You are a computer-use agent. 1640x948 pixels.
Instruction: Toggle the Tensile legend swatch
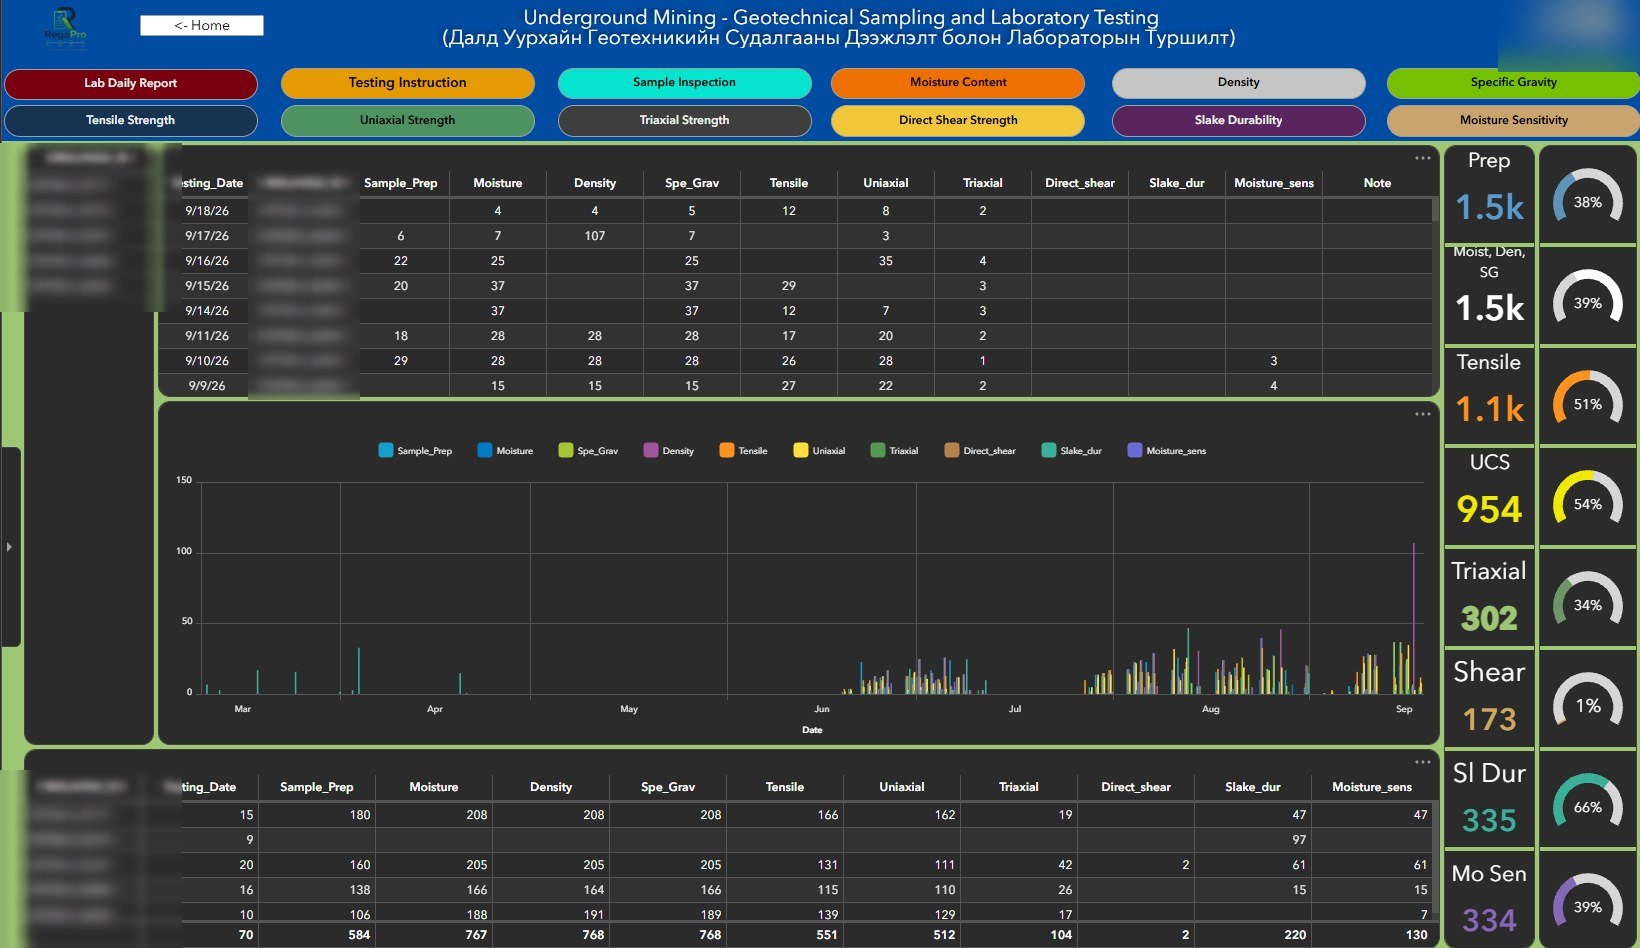click(727, 450)
